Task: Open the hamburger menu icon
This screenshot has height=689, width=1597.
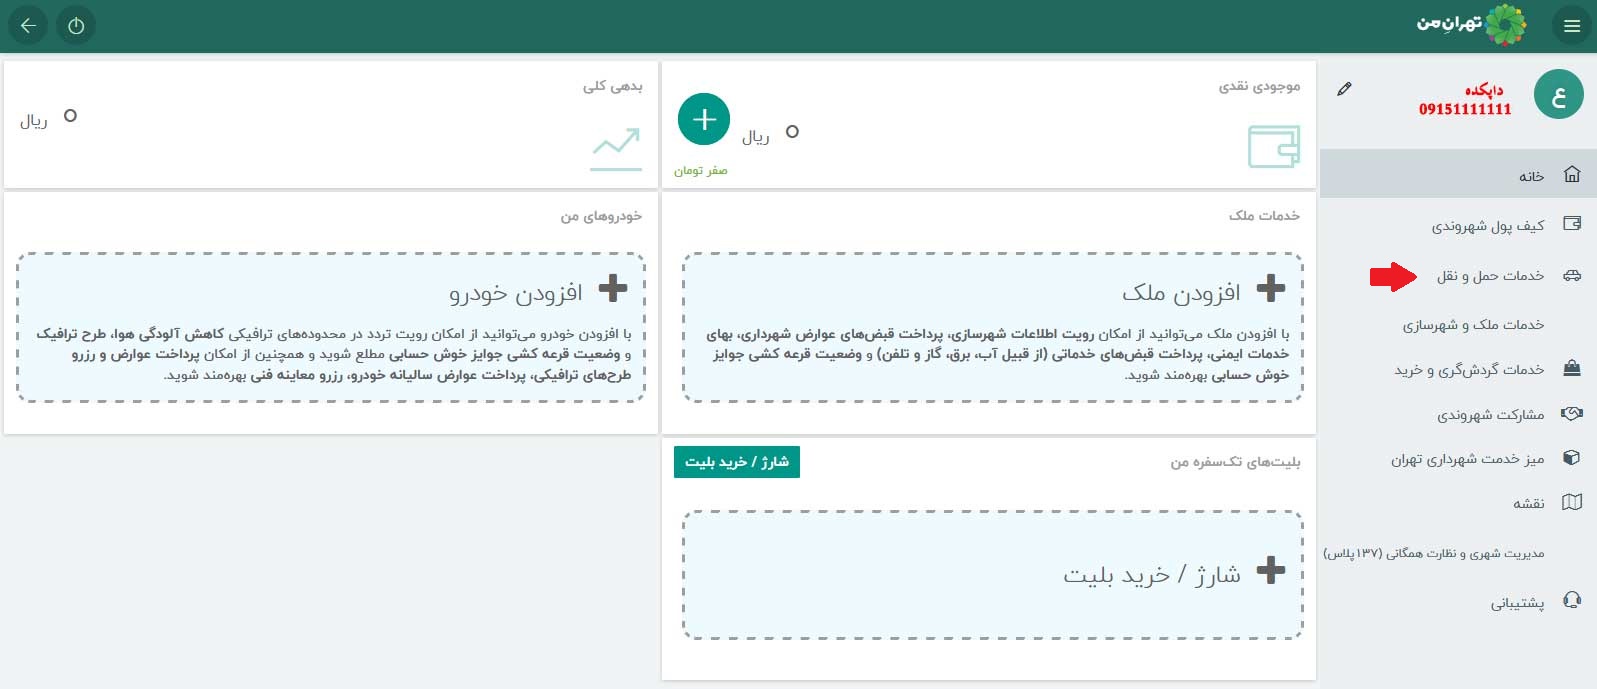Action: pos(1572,26)
